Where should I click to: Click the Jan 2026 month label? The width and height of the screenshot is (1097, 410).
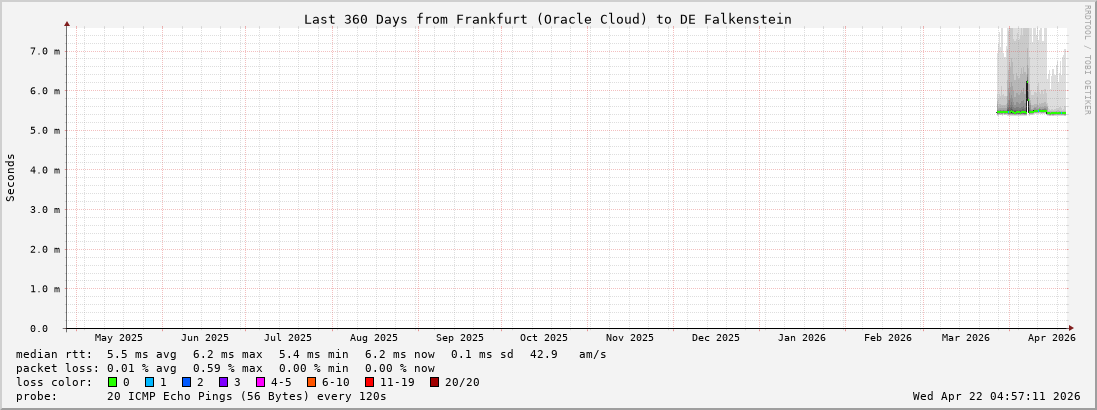tap(801, 338)
